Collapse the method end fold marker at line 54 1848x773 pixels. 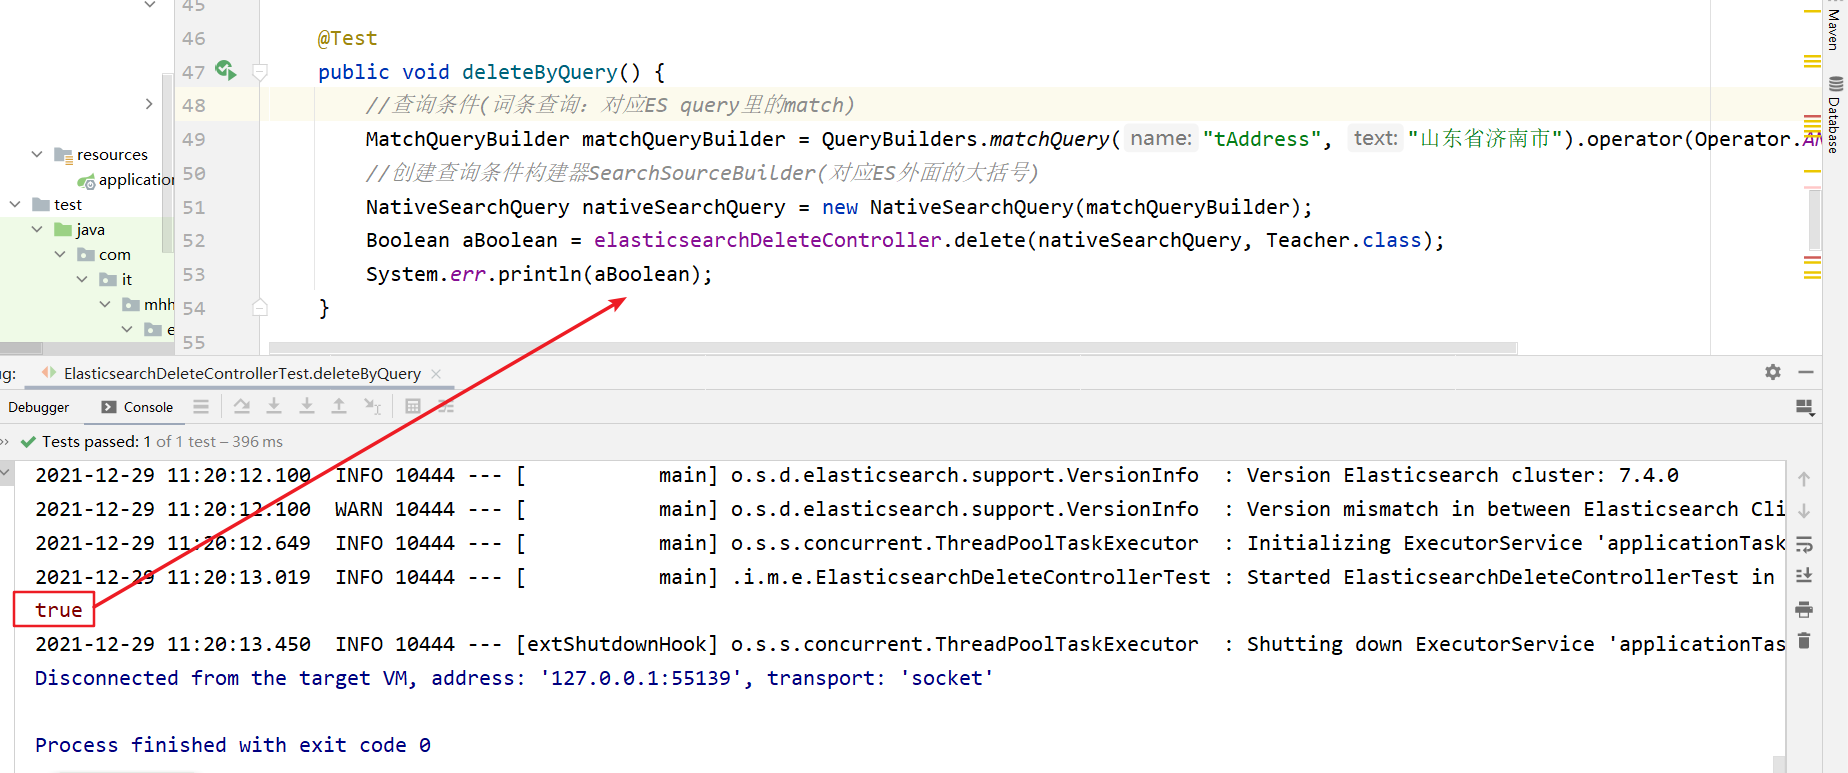[260, 308]
